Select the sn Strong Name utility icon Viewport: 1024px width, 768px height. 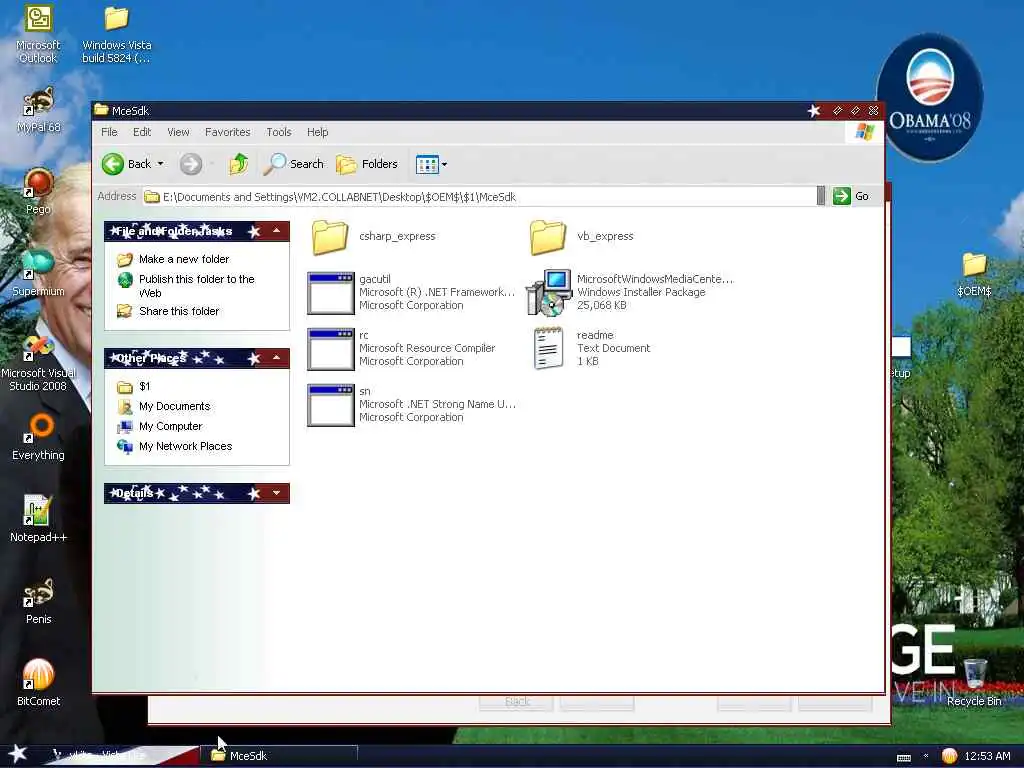tap(331, 406)
